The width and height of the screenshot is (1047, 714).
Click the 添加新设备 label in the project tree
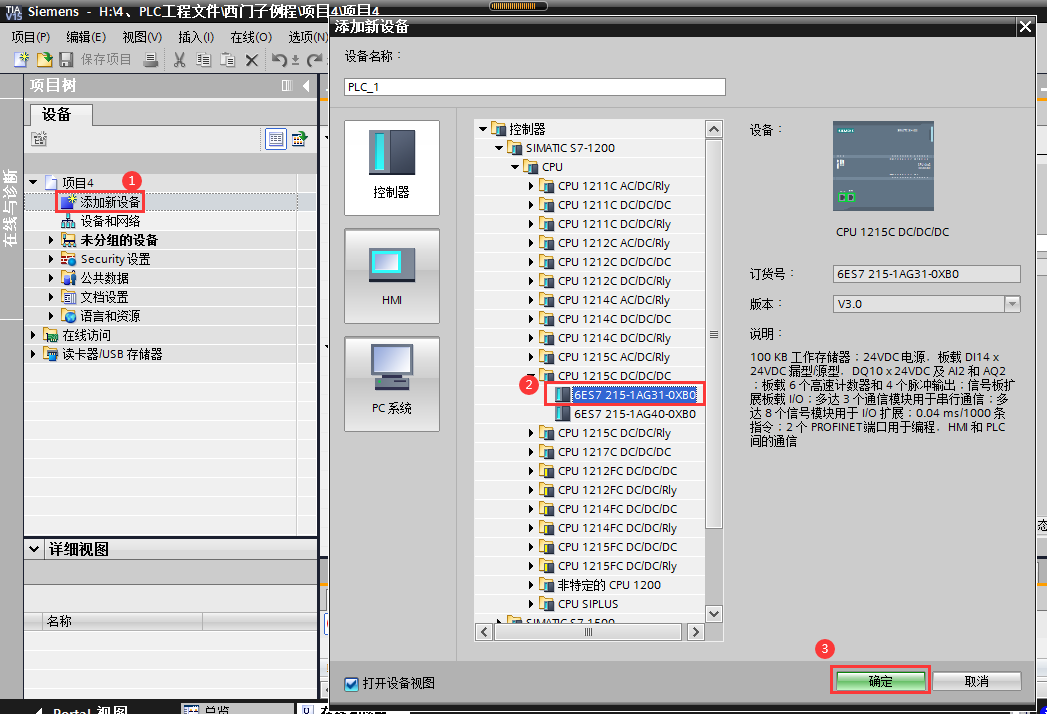click(x=110, y=202)
